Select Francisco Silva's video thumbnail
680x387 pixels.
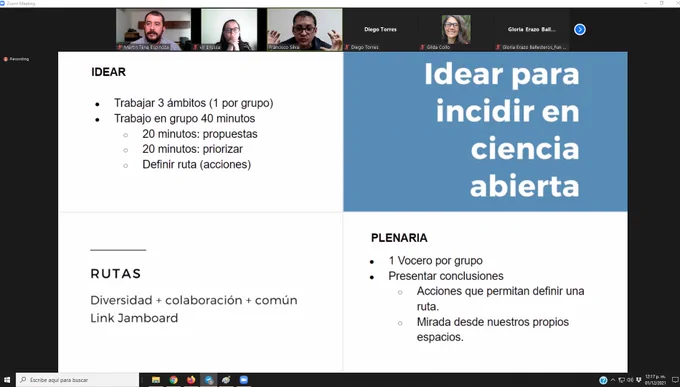(x=304, y=30)
